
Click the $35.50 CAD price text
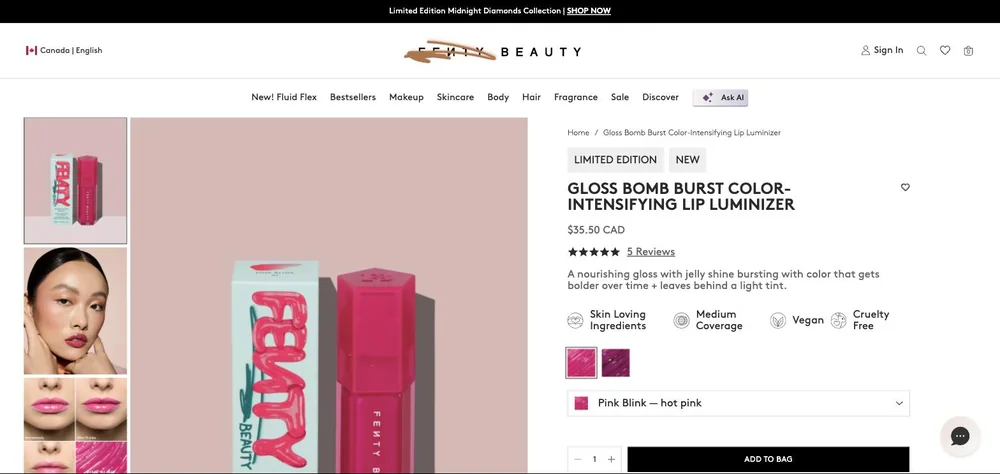(596, 230)
